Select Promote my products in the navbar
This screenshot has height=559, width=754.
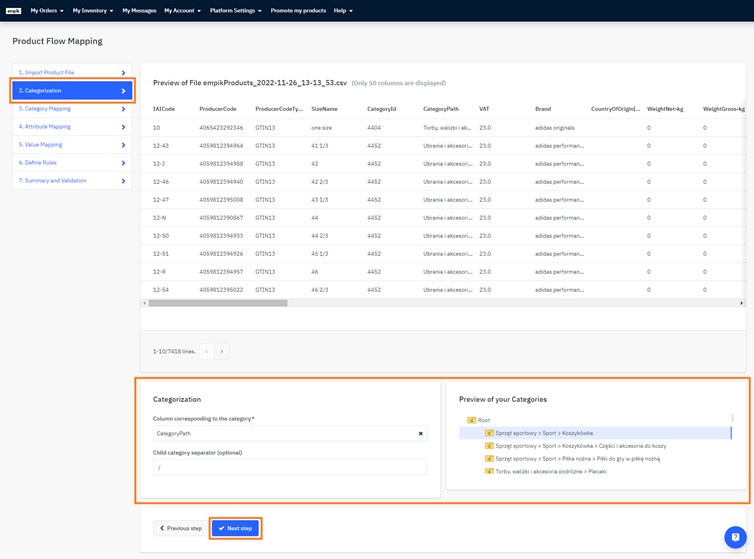(298, 11)
